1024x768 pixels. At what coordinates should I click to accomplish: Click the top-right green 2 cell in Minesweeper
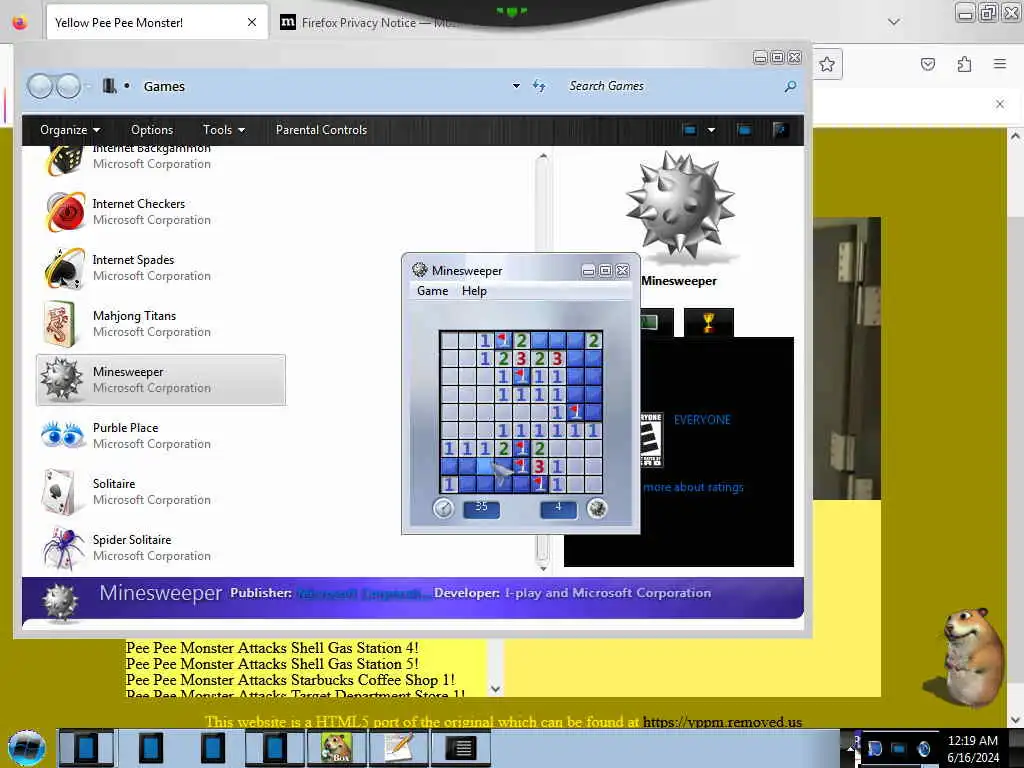pos(593,340)
